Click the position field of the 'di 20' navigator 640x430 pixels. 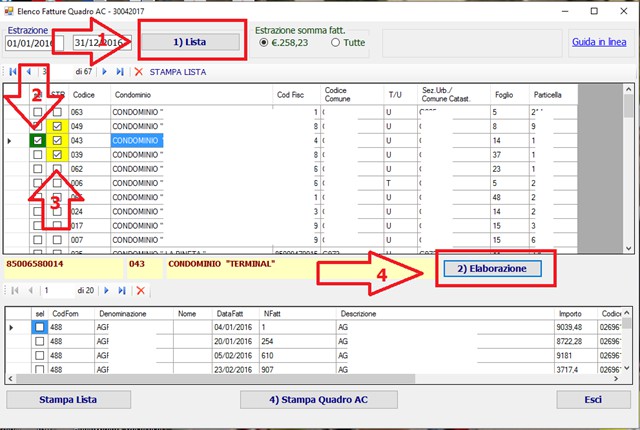[x=58, y=290]
